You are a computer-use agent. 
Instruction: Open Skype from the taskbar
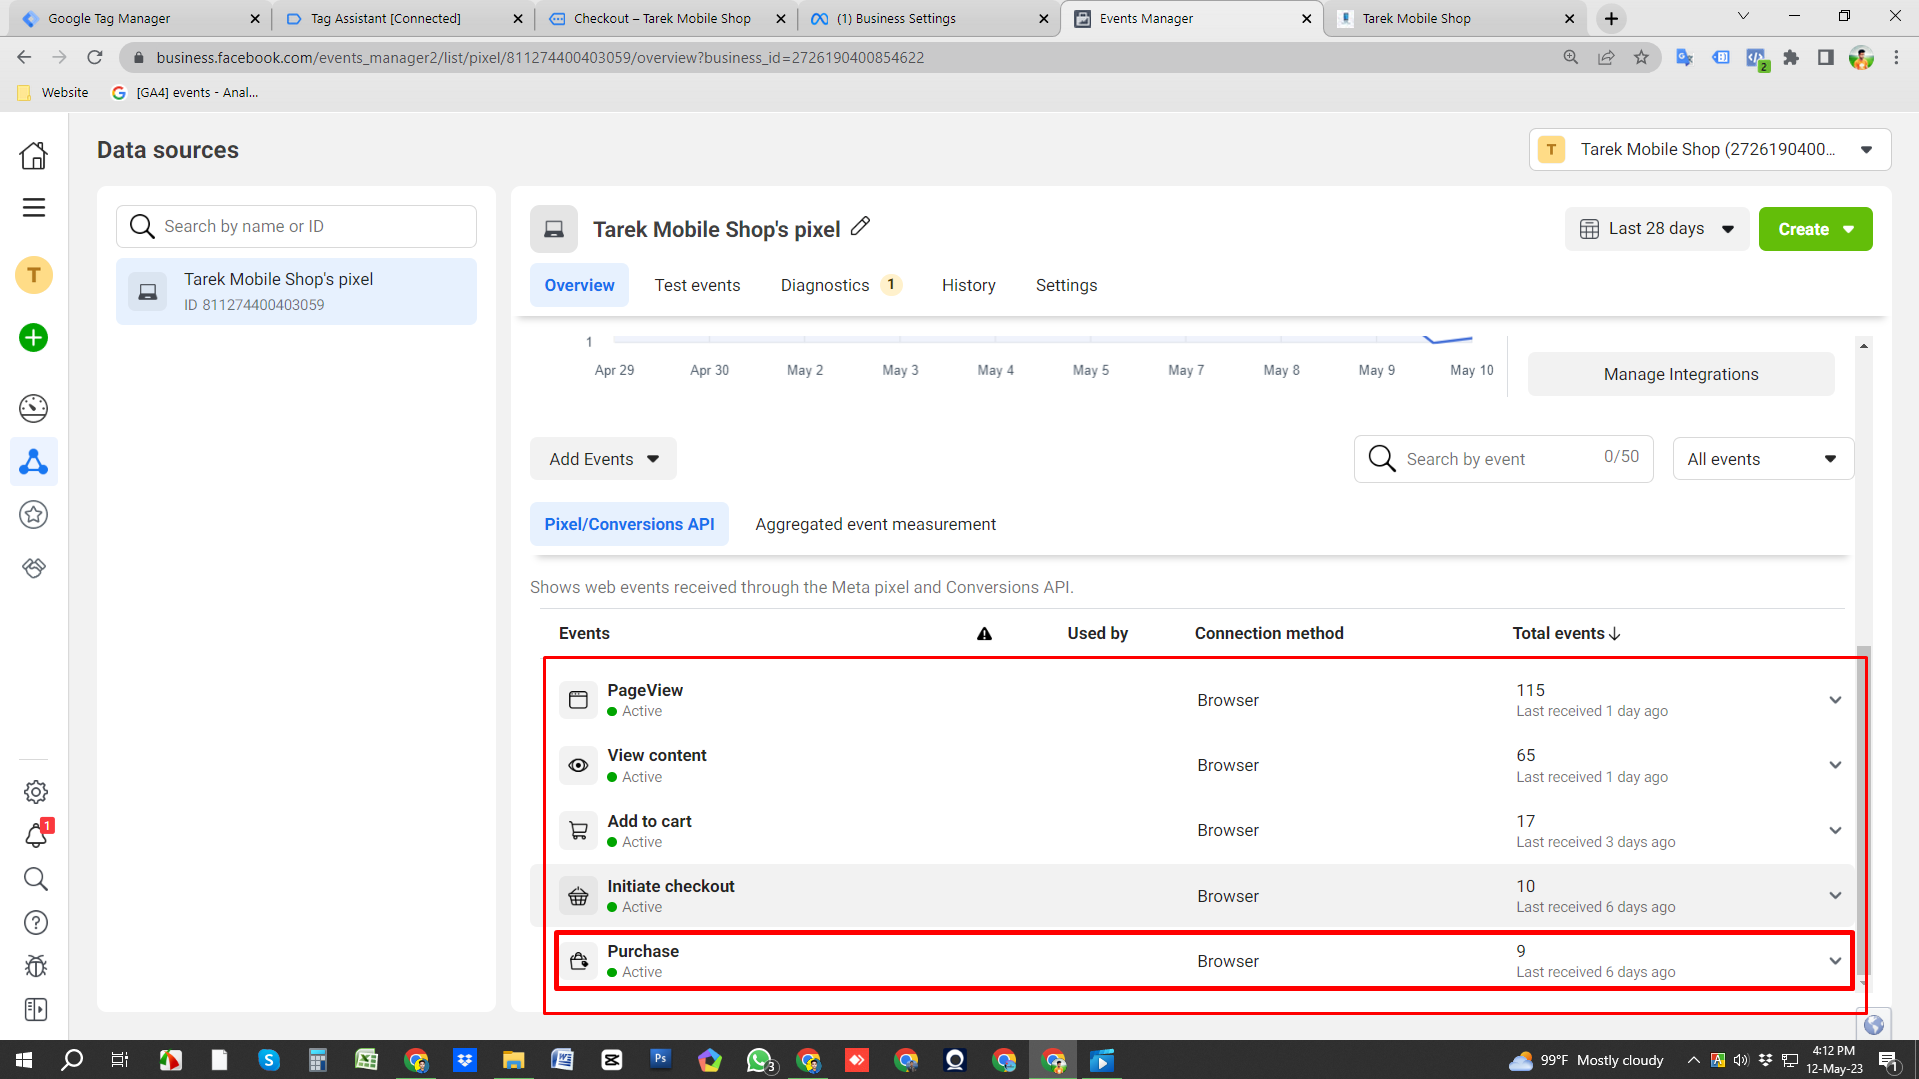(269, 1060)
